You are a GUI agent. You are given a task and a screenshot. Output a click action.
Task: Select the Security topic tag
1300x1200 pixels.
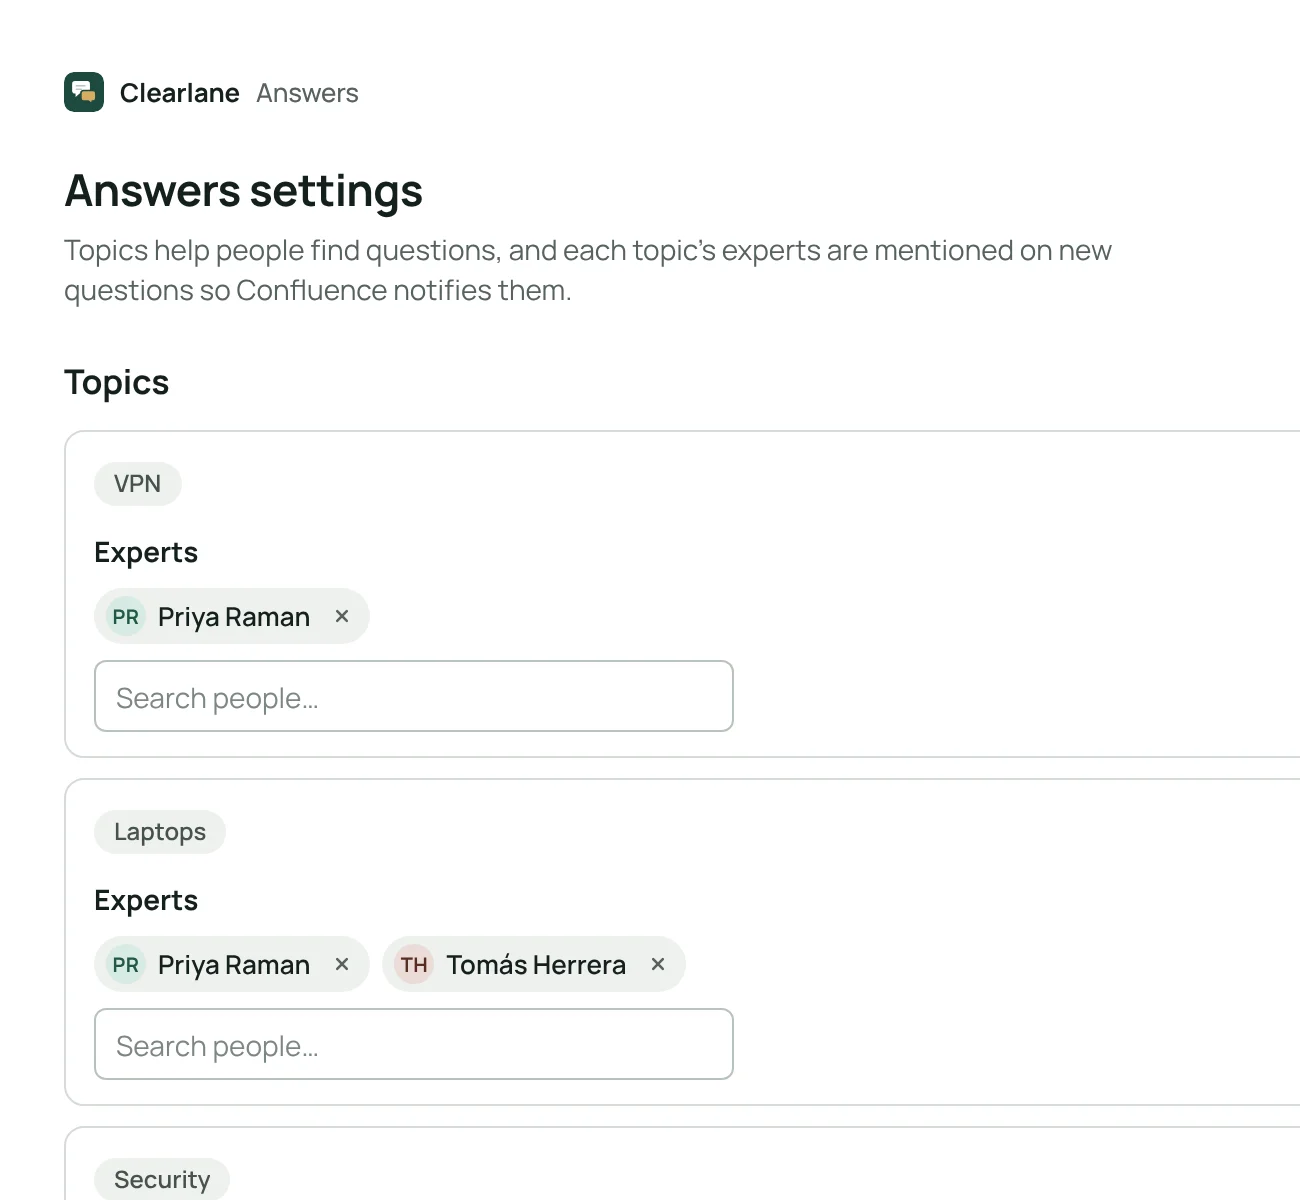pos(162,1179)
